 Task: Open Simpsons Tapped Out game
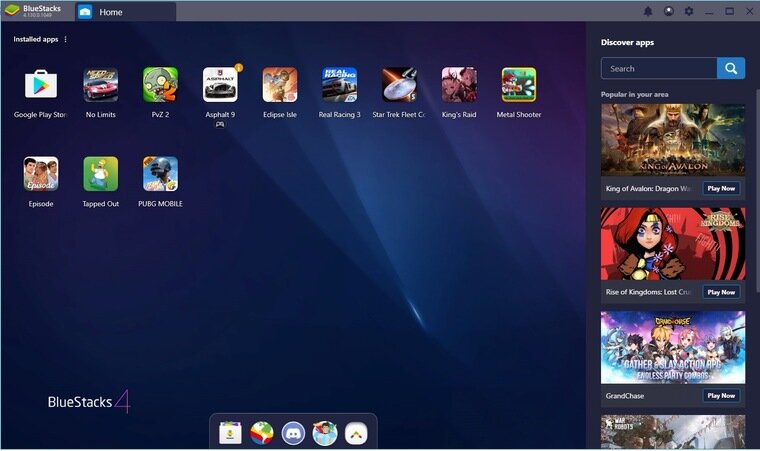[100, 174]
